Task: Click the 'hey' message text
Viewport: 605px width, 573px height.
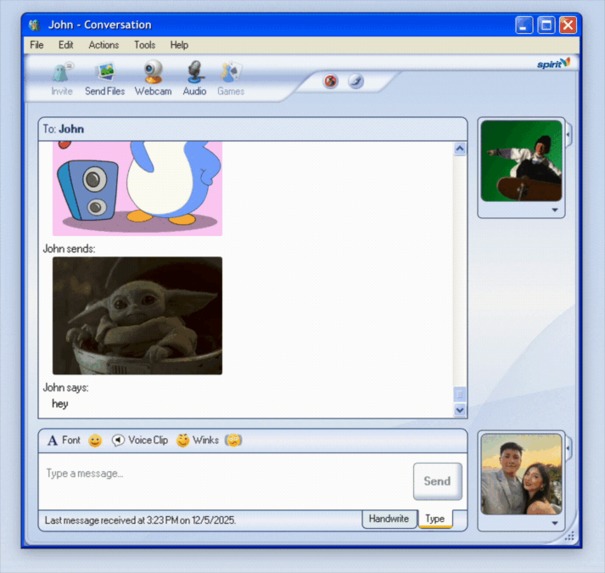Action: 60,404
